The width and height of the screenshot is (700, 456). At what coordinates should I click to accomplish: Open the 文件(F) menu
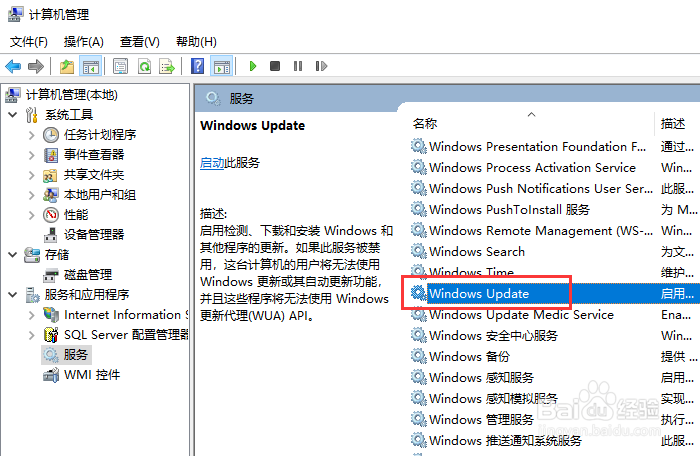pos(29,42)
